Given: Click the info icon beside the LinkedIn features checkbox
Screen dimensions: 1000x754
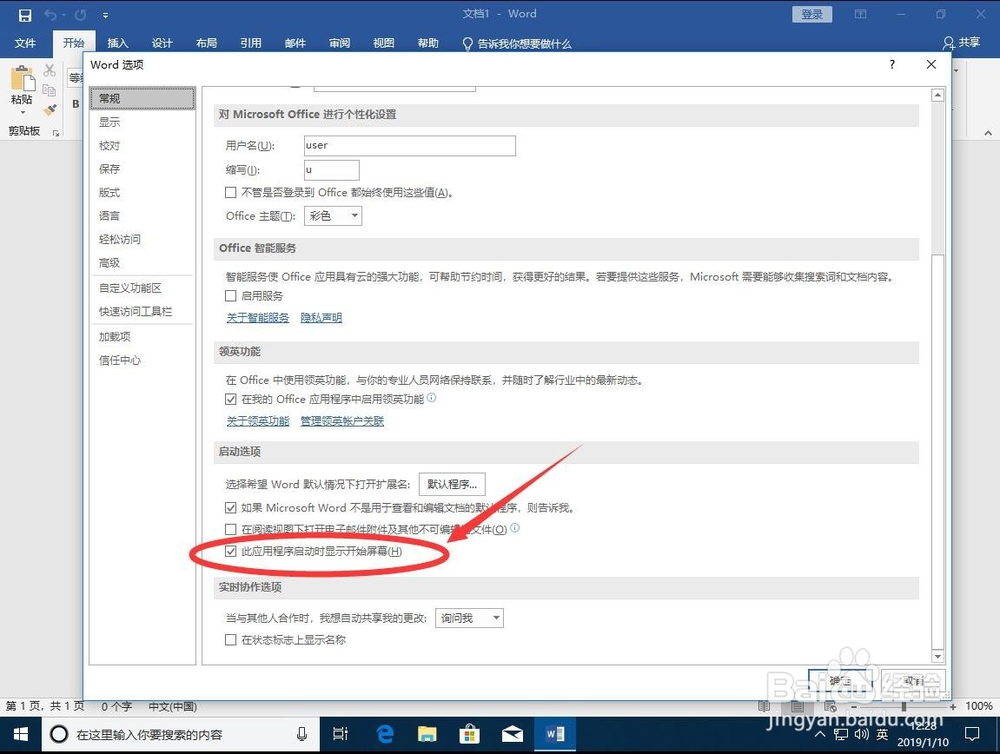Looking at the screenshot, I should point(432,397).
